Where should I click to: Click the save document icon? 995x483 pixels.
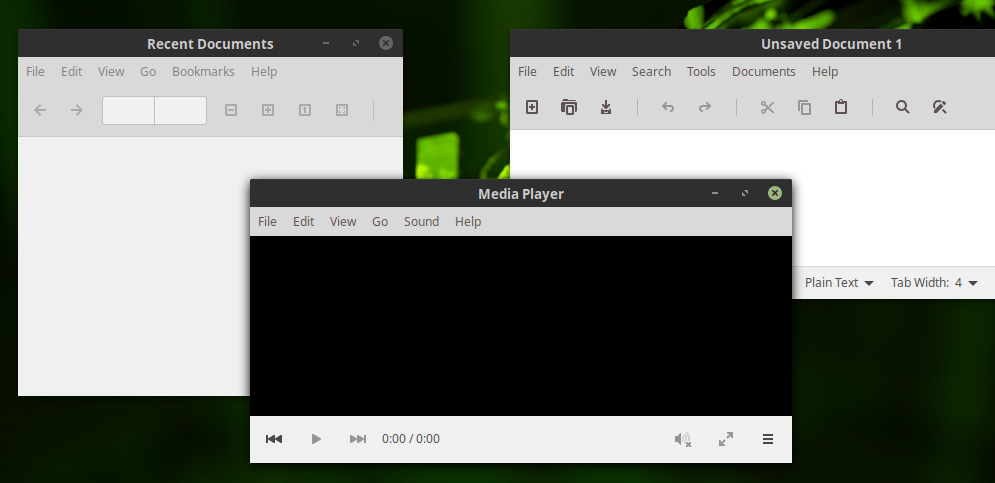point(606,107)
